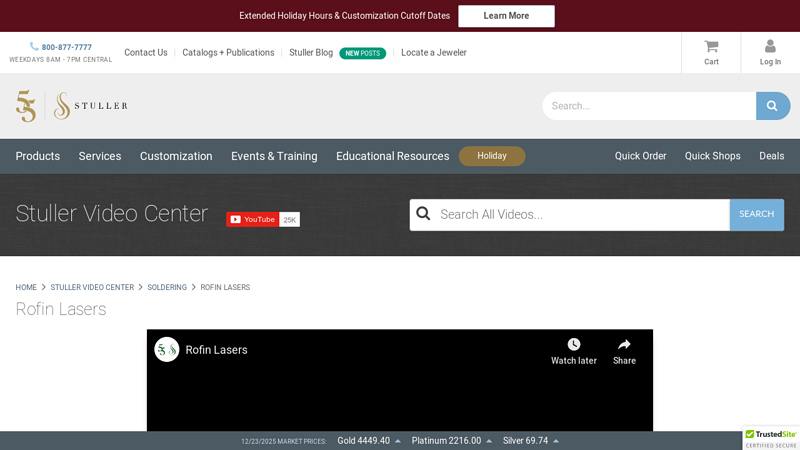Share the Rofin Lasers video
Screen dimensions: 800x450
pyautogui.click(x=624, y=345)
